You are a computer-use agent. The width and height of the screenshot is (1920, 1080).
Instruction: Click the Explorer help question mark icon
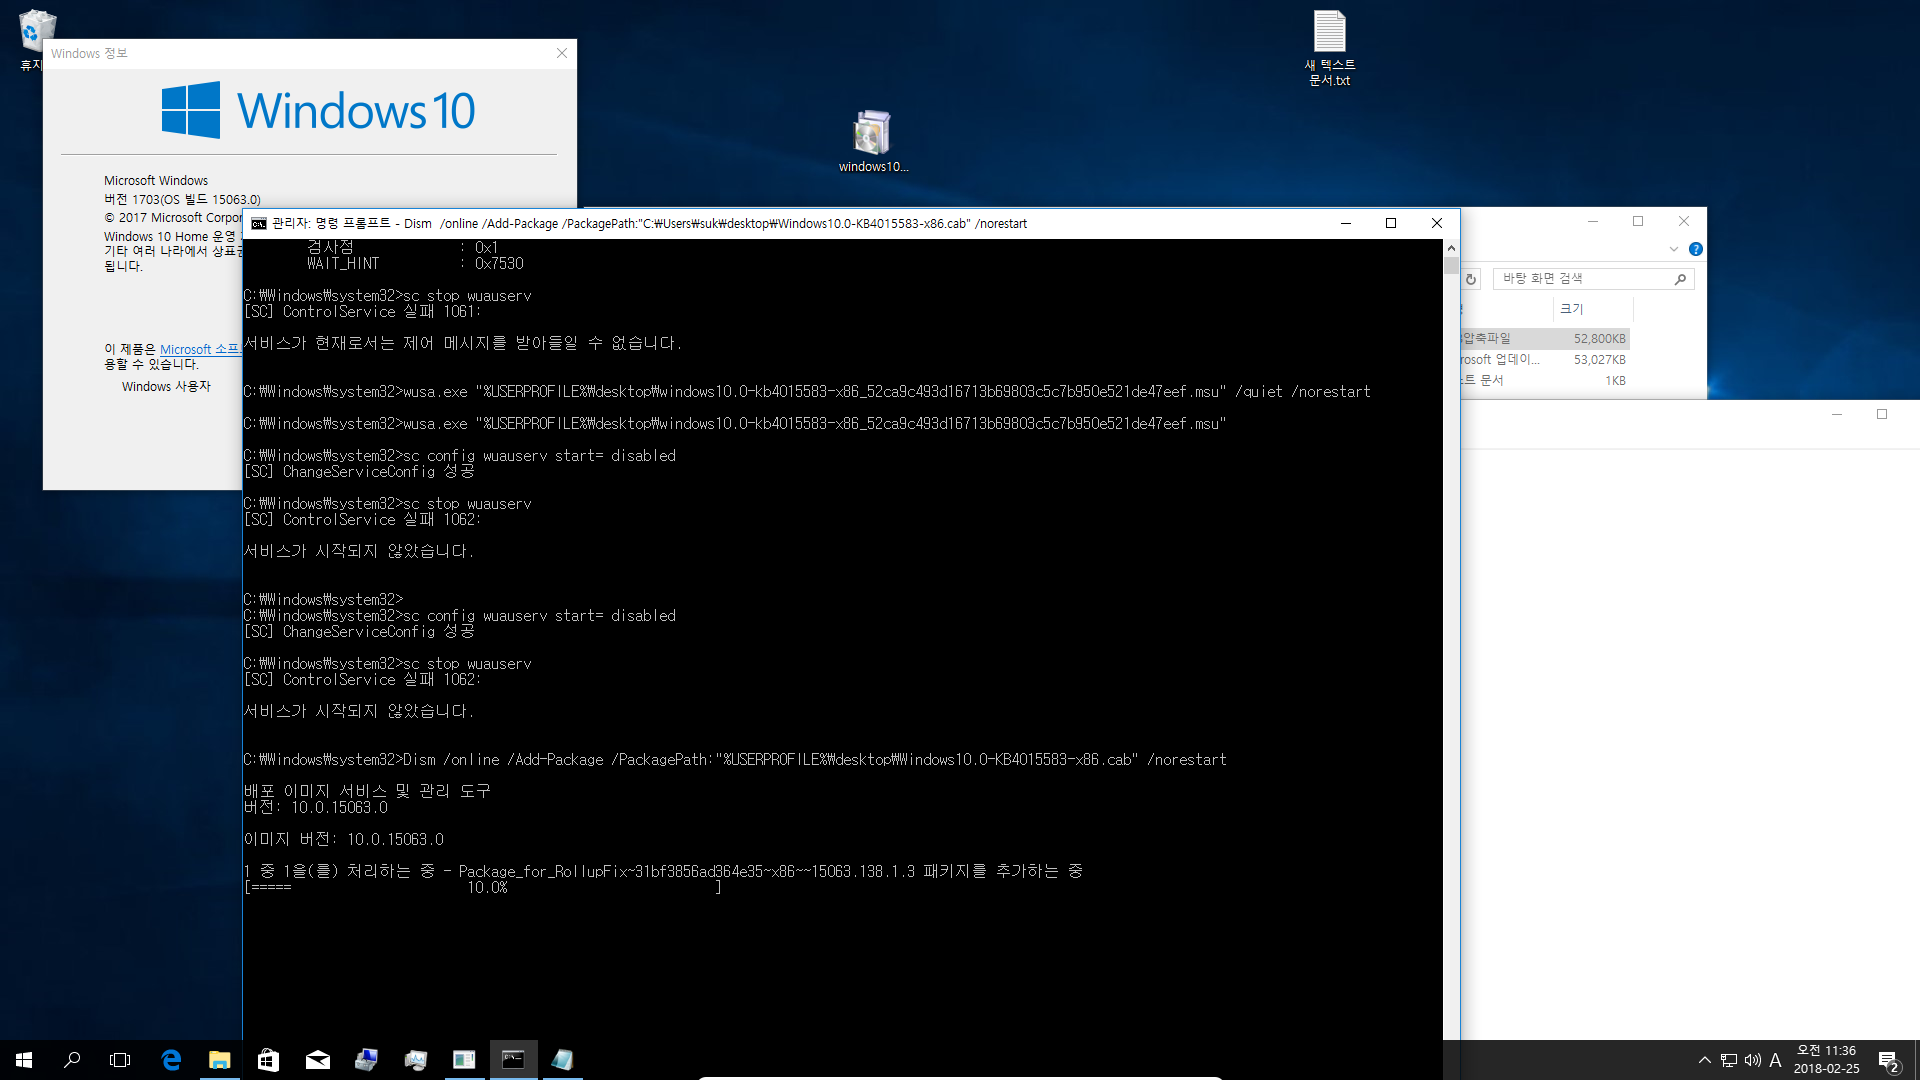tap(1695, 249)
